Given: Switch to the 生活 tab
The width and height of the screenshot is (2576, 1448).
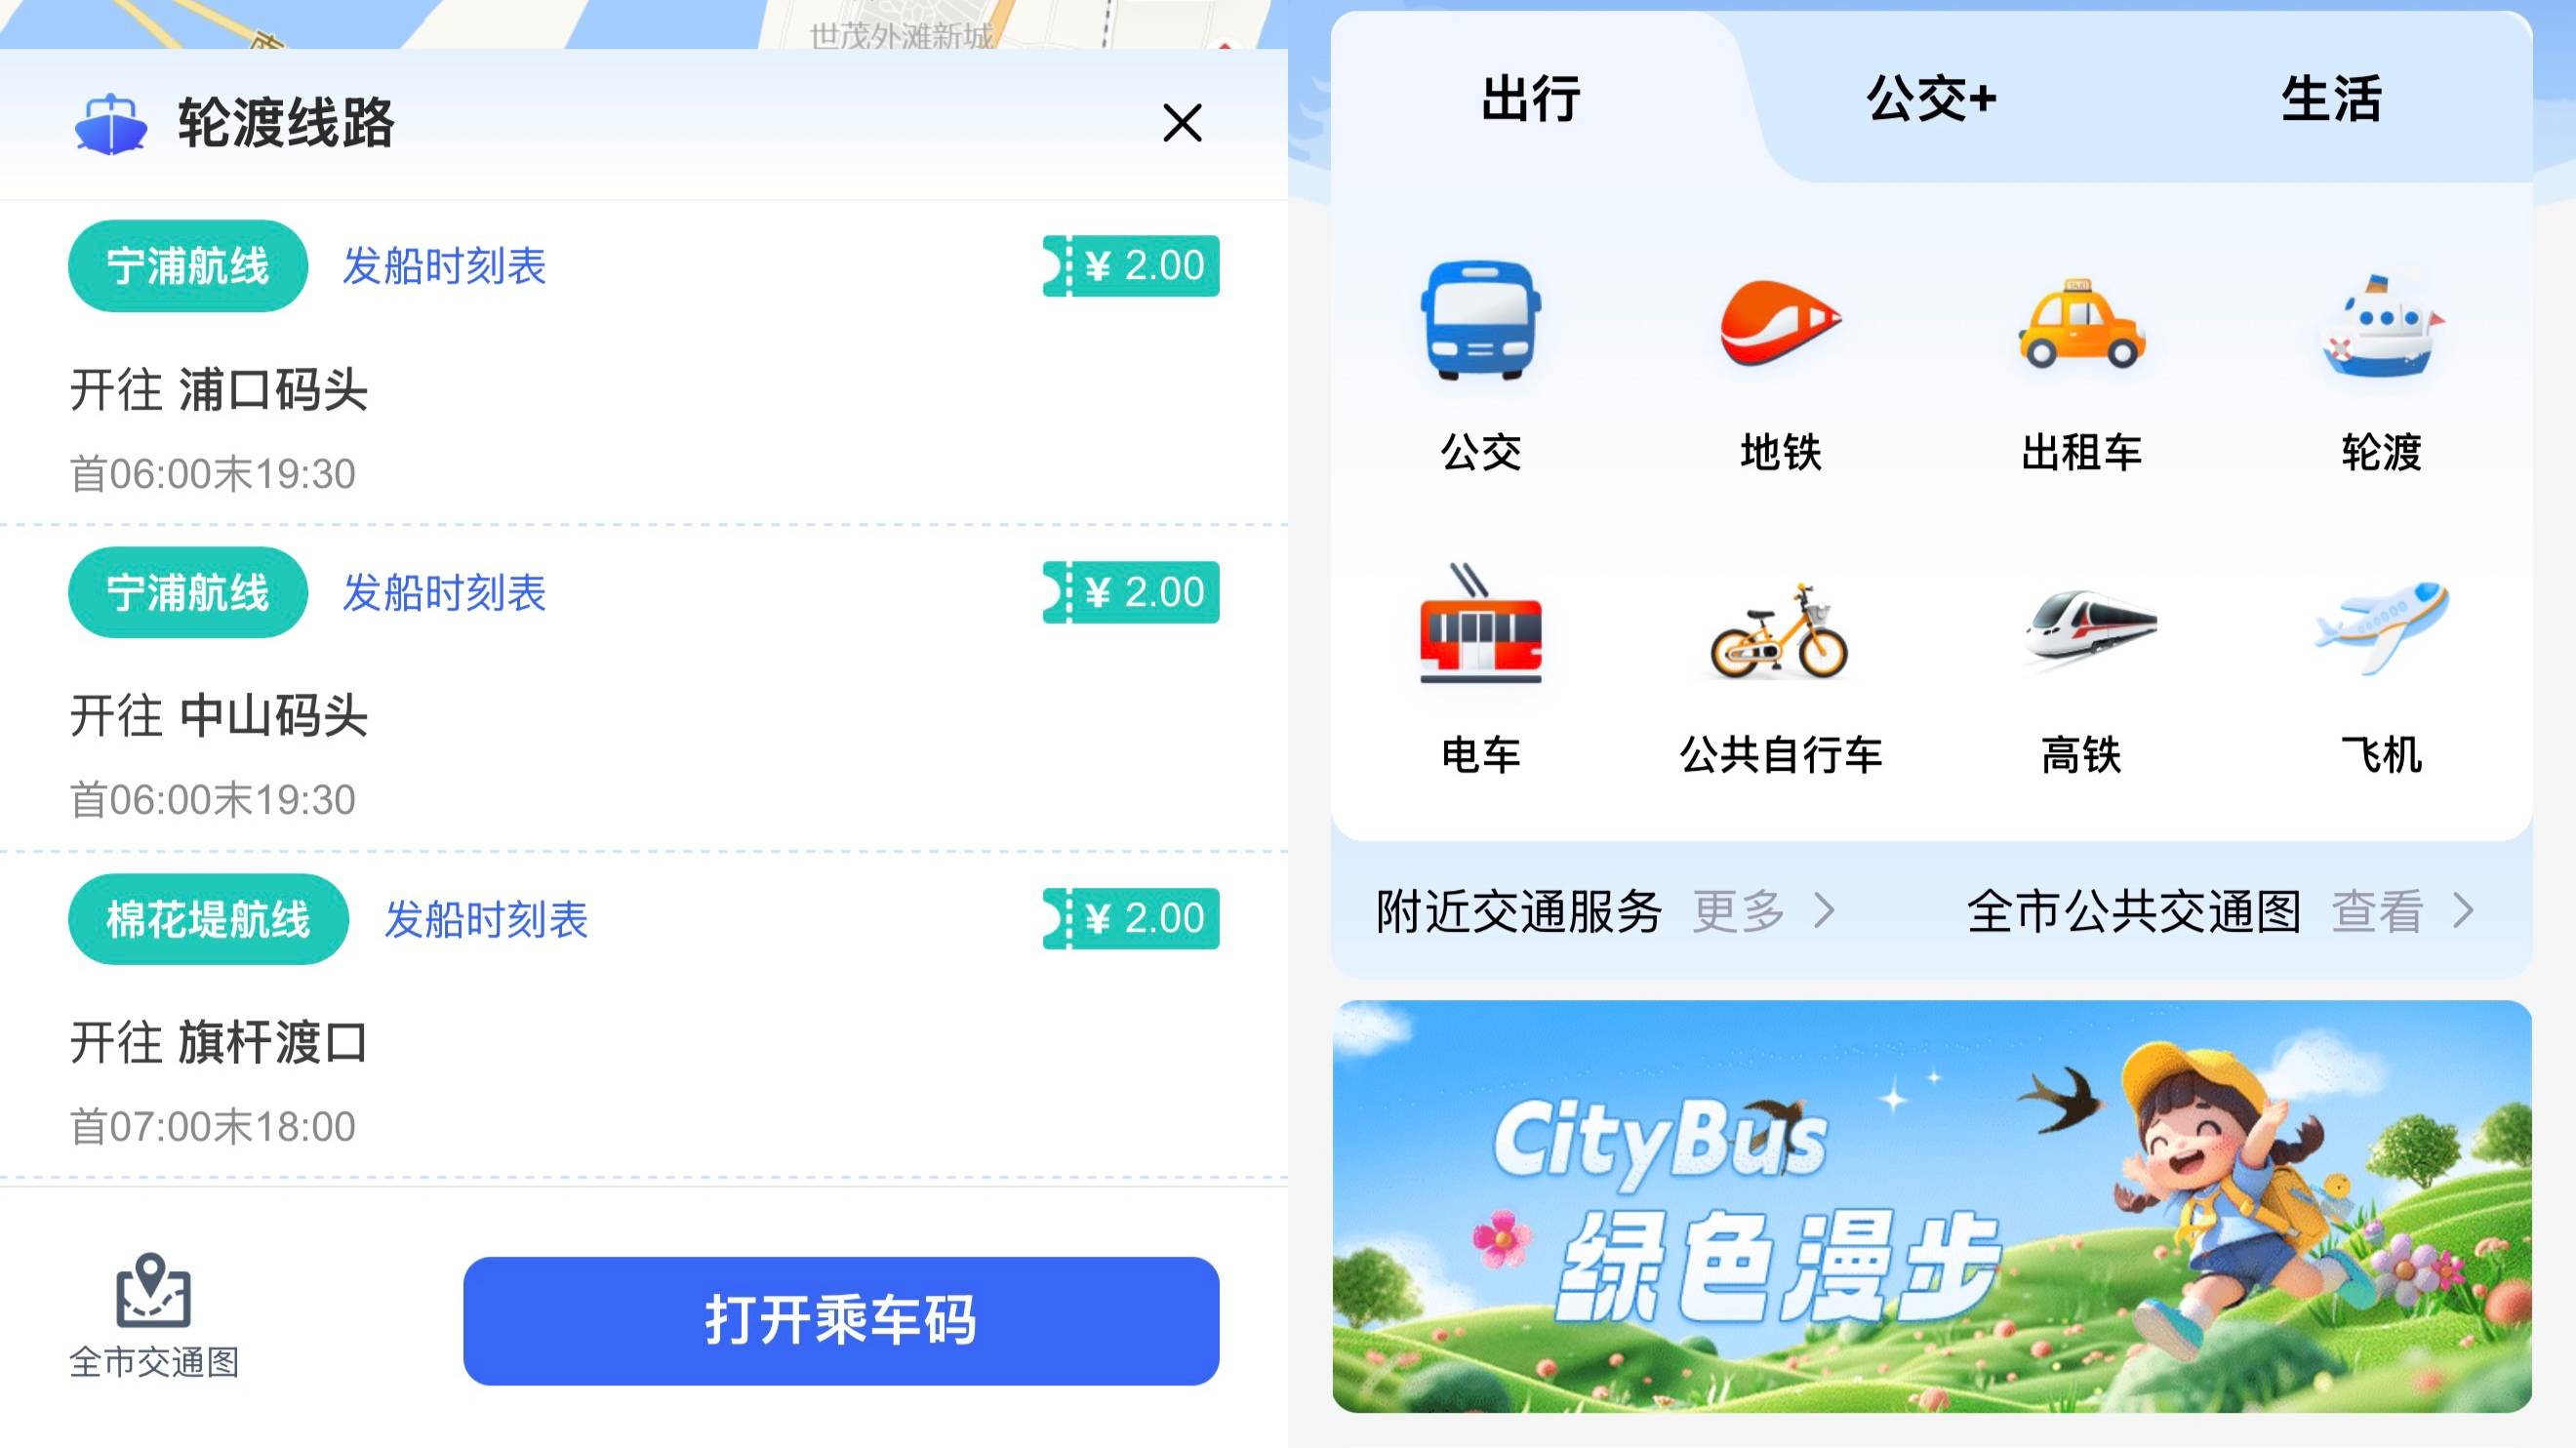Looking at the screenshot, I should click(2331, 99).
